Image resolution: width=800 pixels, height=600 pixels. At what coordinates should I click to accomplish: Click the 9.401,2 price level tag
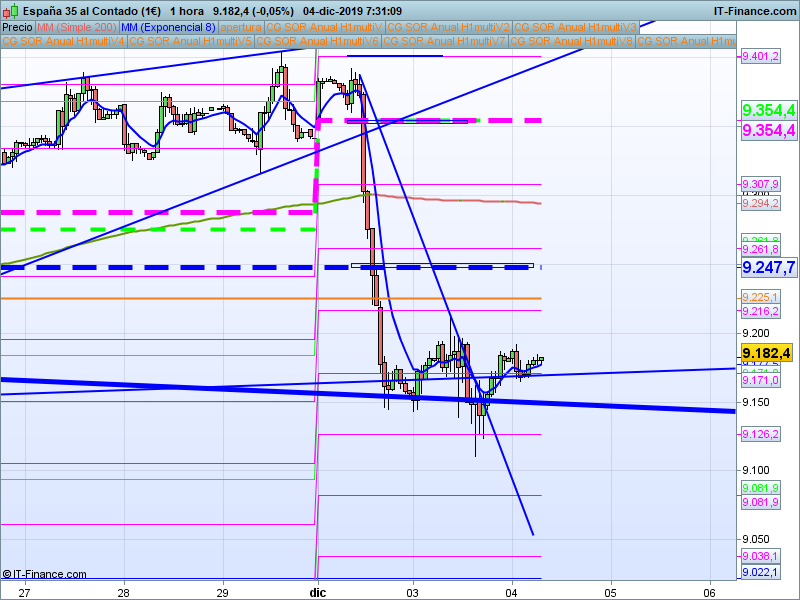click(x=759, y=57)
